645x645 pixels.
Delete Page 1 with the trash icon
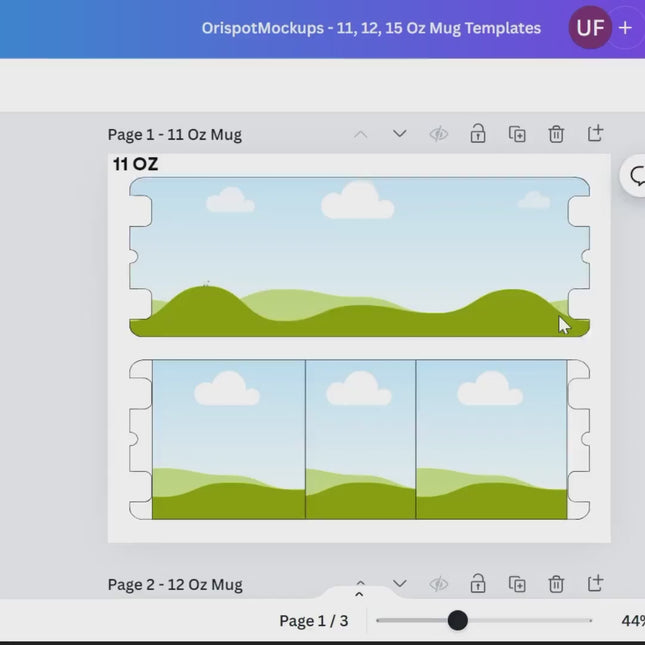tap(556, 134)
